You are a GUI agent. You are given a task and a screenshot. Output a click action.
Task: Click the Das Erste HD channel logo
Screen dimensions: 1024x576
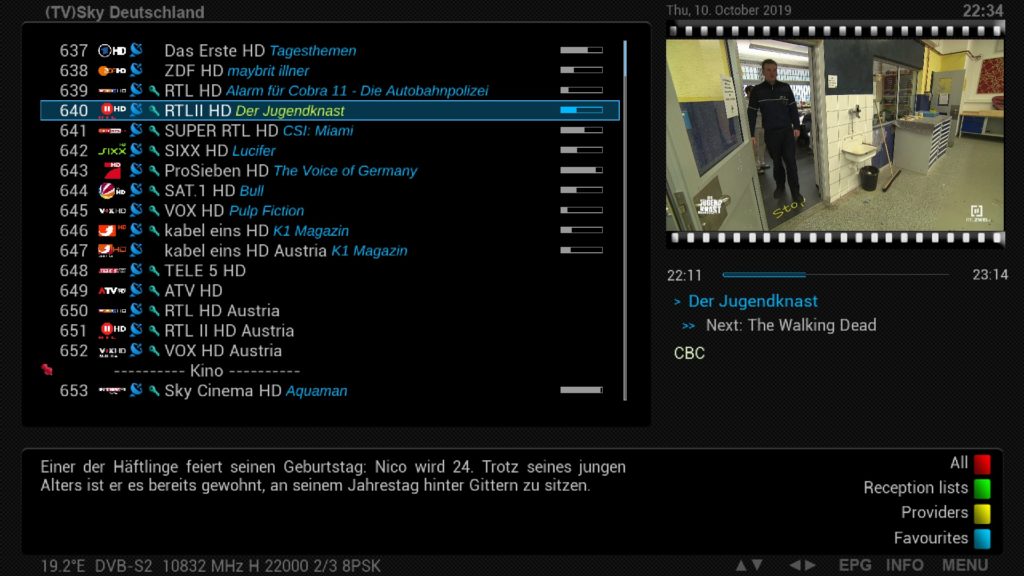coord(112,50)
